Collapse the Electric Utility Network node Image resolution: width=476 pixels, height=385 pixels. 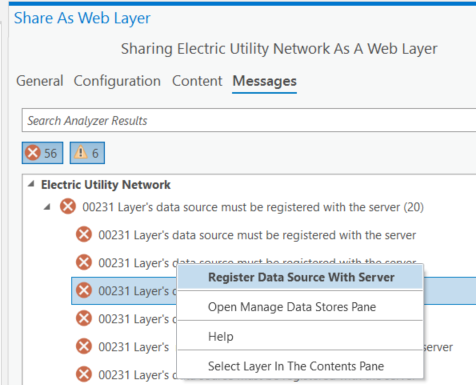click(x=31, y=184)
